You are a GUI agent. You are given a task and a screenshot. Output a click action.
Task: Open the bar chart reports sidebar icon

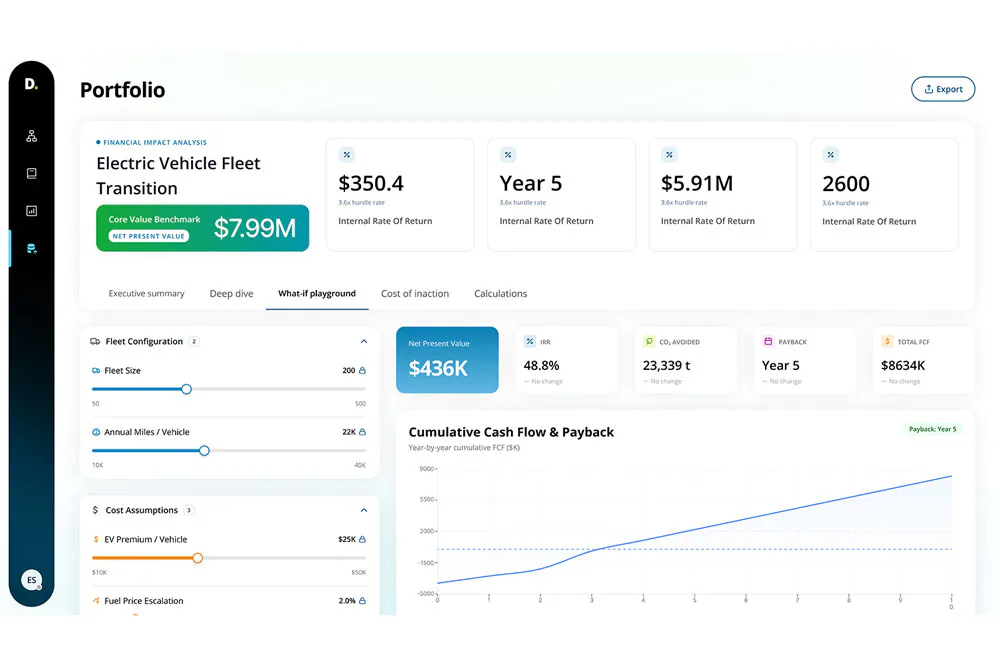point(31,211)
